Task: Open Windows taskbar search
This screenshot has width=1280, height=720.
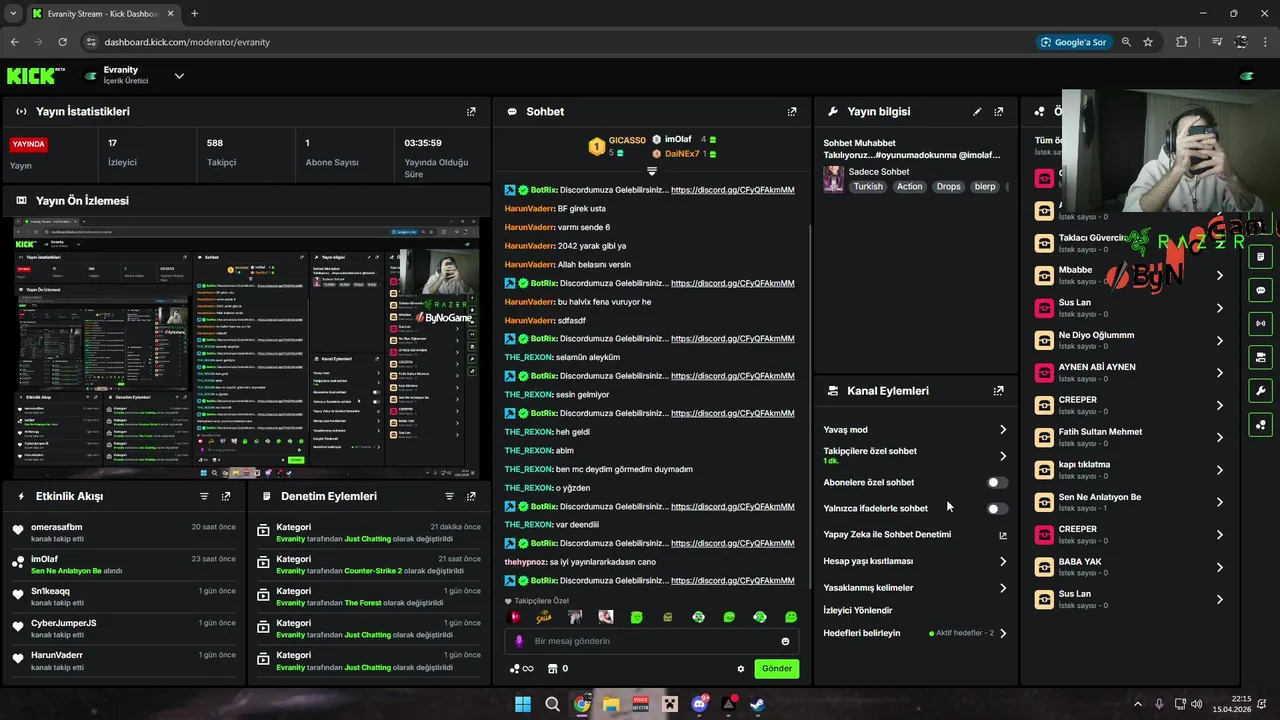Action: [x=552, y=704]
